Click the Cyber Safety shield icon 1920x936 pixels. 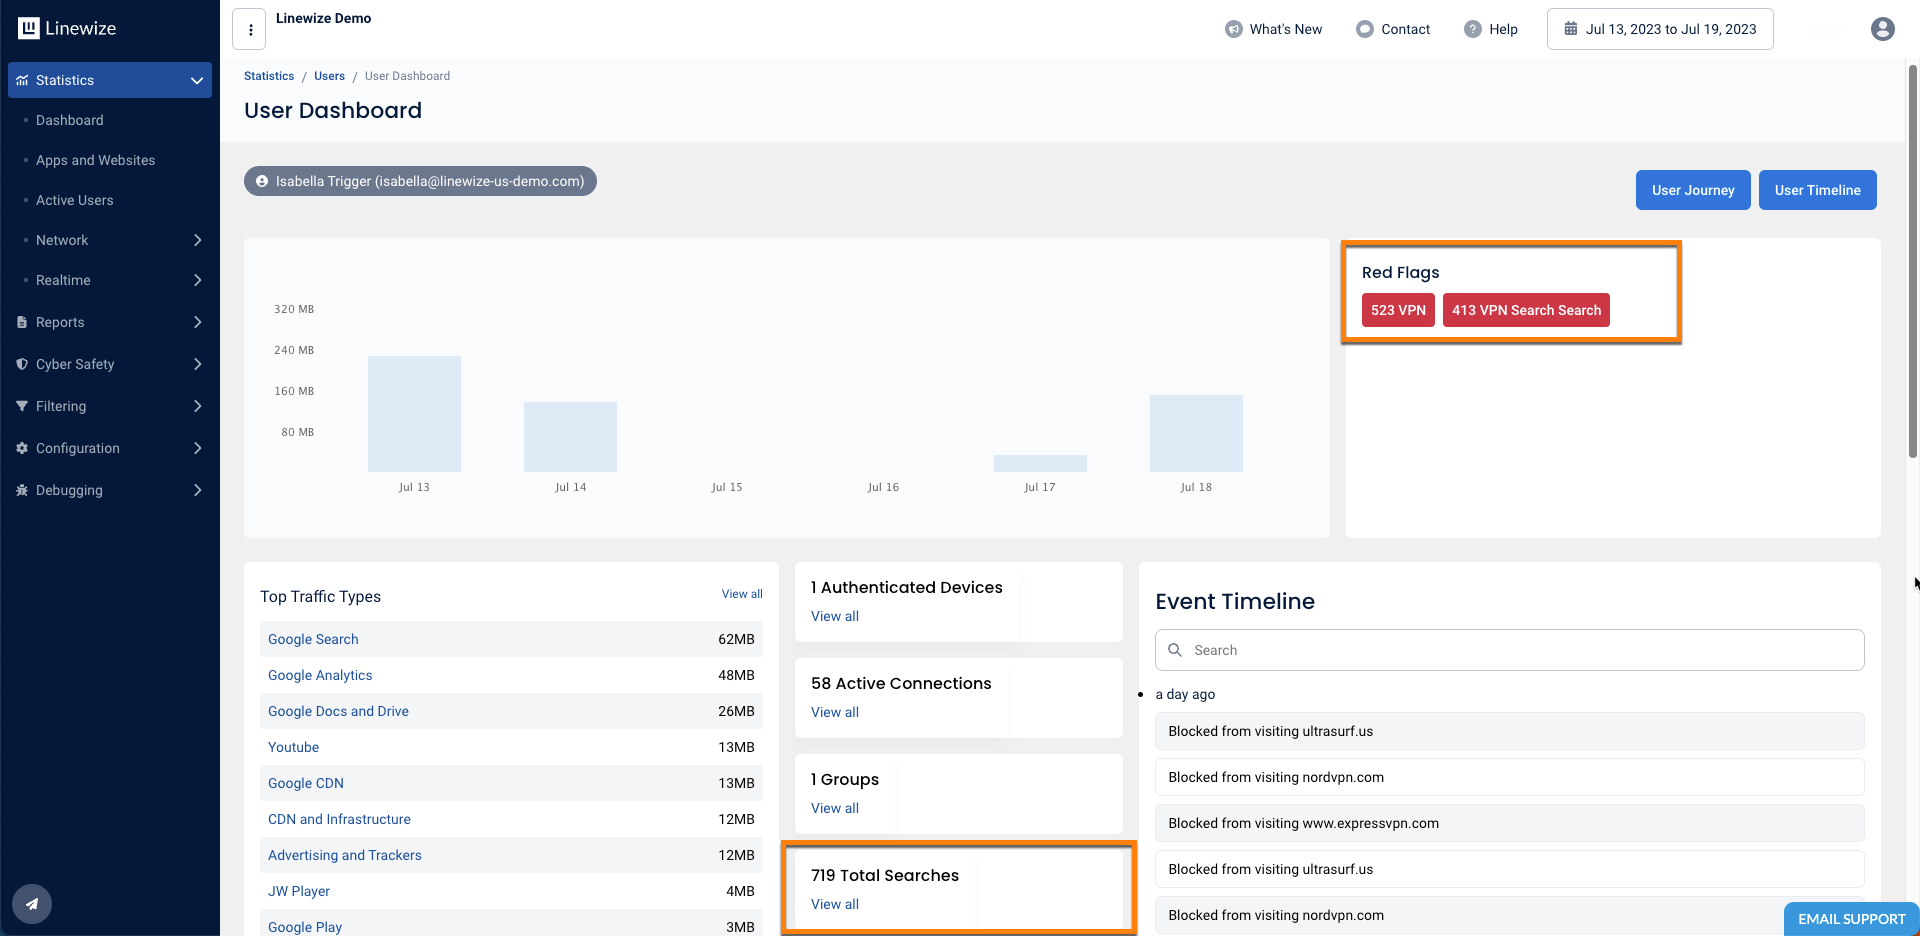(22, 364)
